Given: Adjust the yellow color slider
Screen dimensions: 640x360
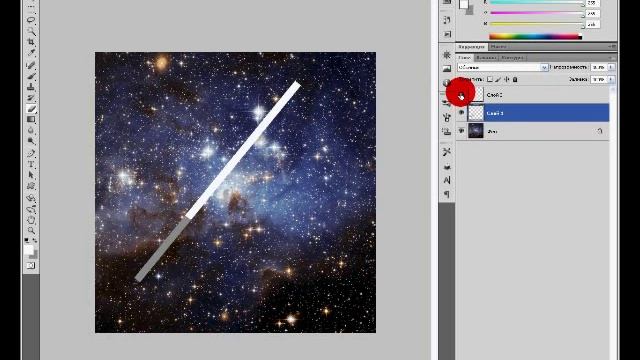Looking at the screenshot, I should point(536,24).
